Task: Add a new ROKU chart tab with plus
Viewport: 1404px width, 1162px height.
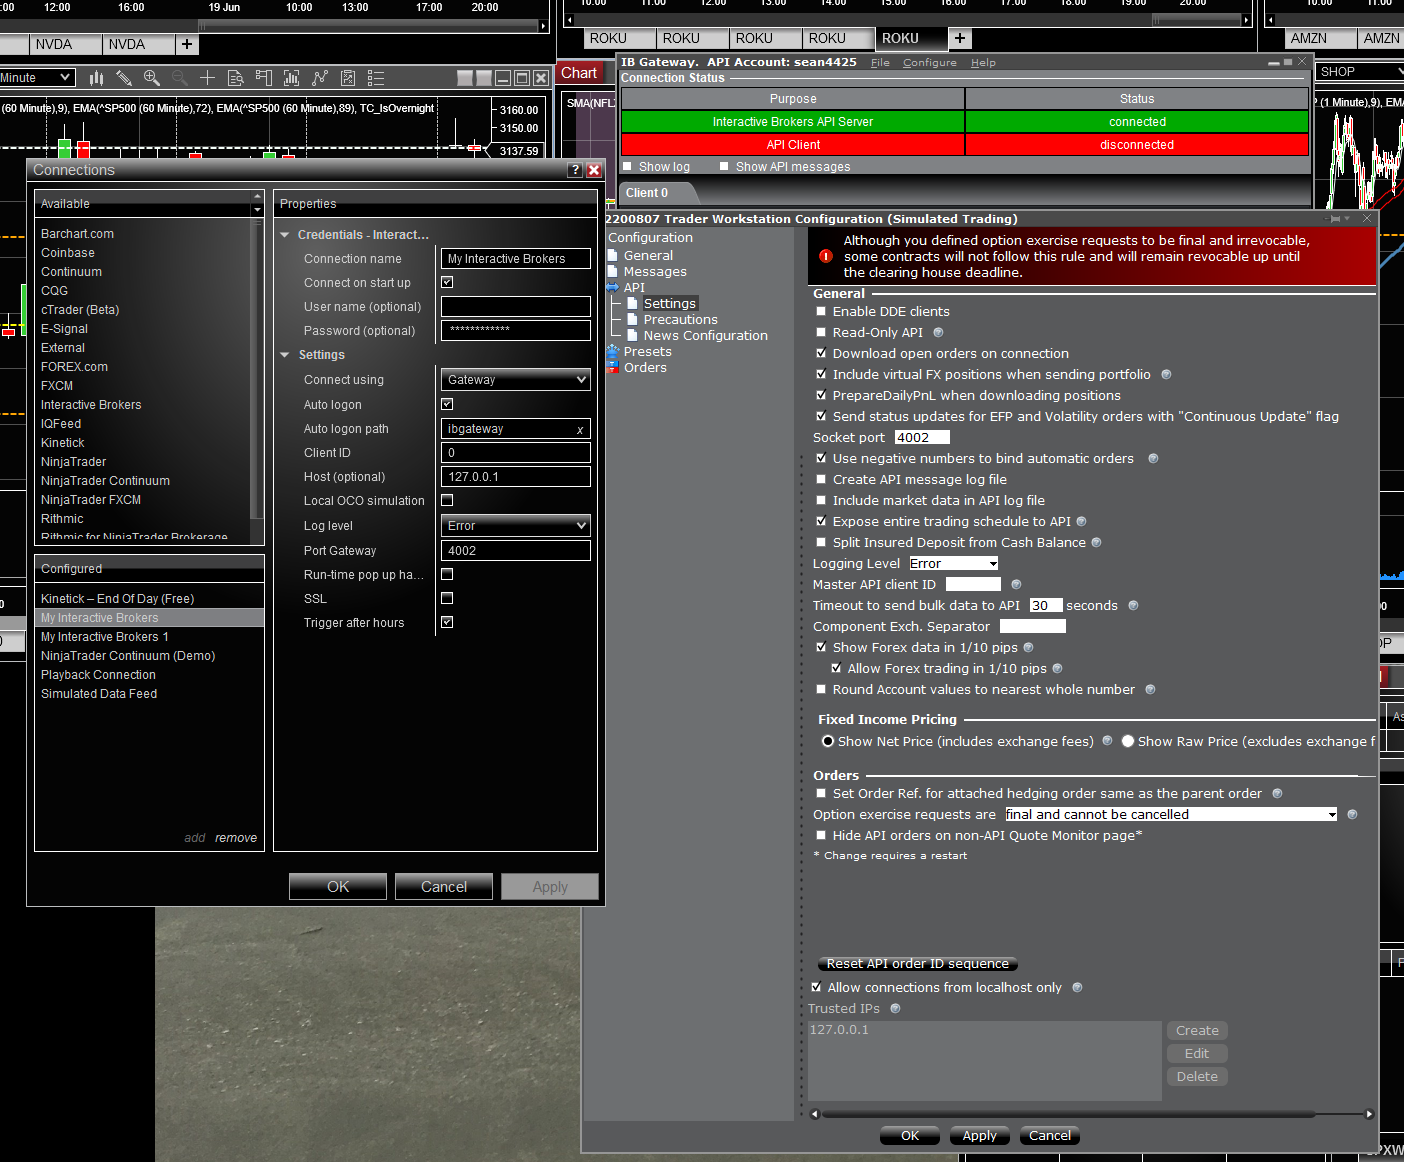Action: coord(960,39)
